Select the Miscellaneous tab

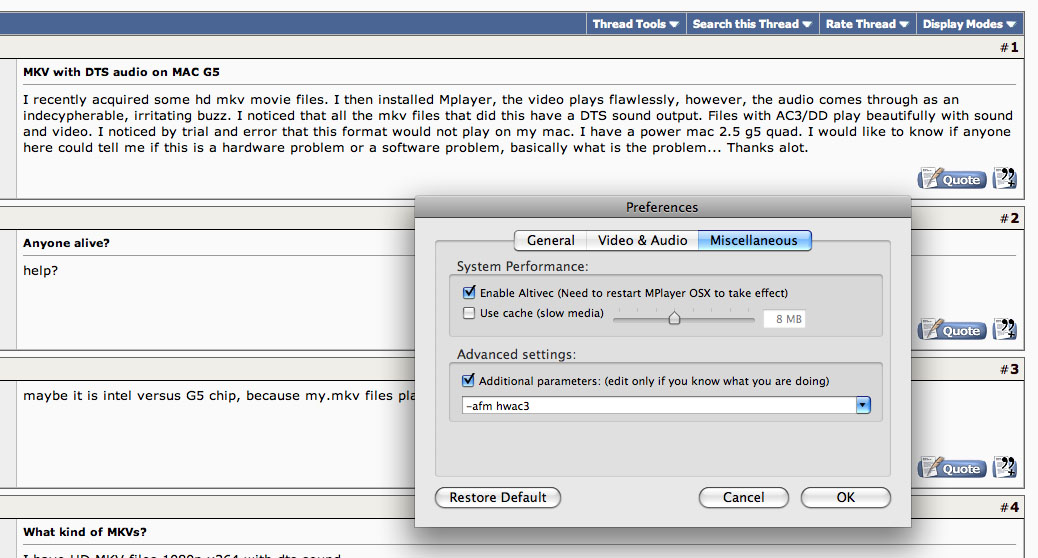pyautogui.click(x=754, y=240)
